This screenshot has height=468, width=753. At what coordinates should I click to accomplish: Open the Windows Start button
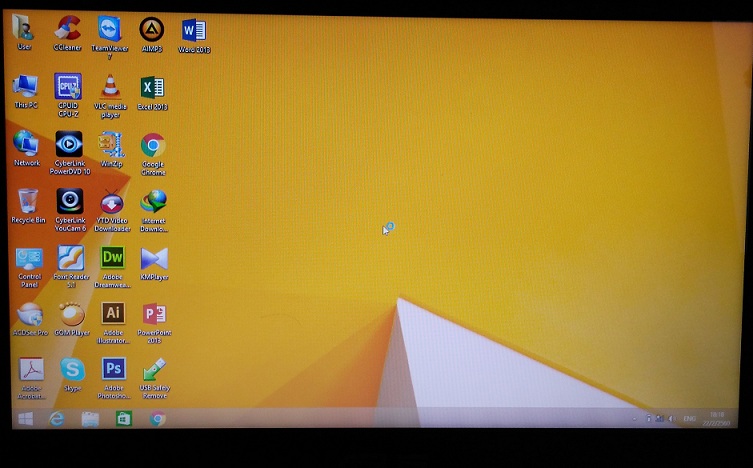point(25,419)
